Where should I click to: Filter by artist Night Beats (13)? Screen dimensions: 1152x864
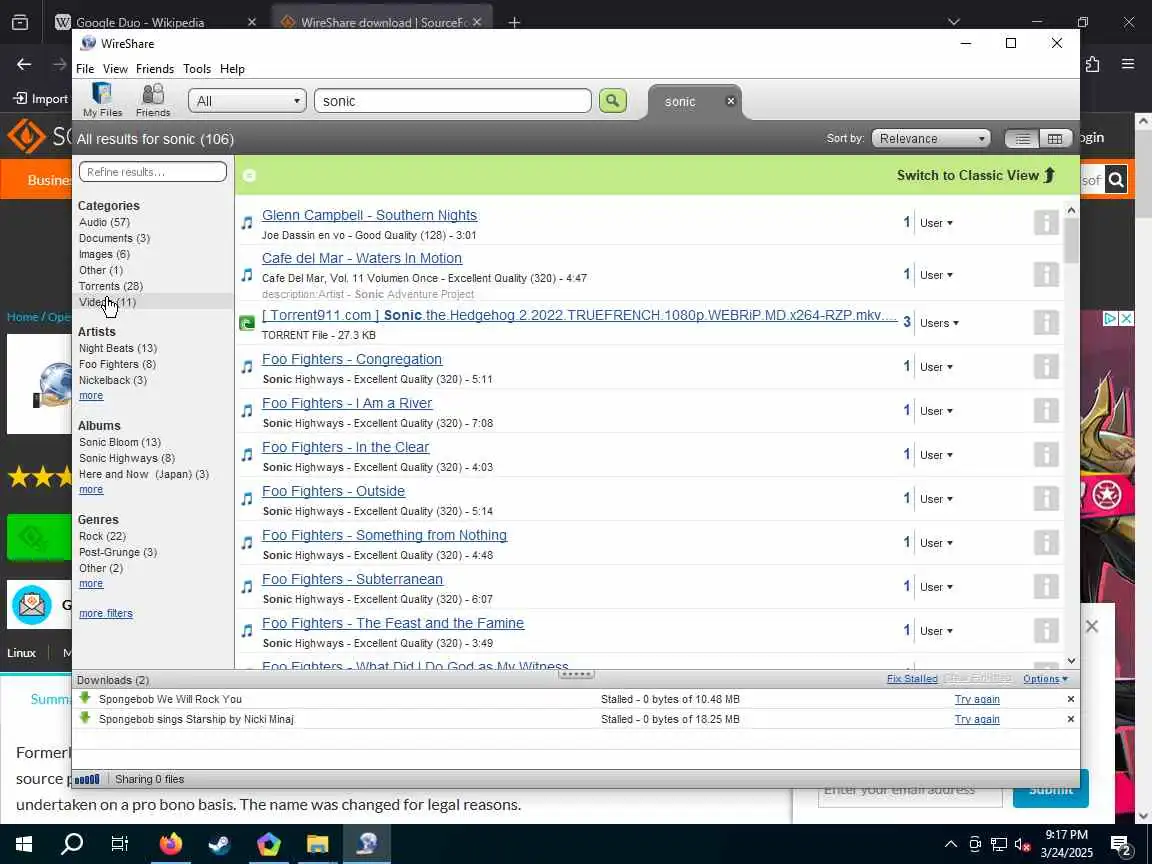118,348
